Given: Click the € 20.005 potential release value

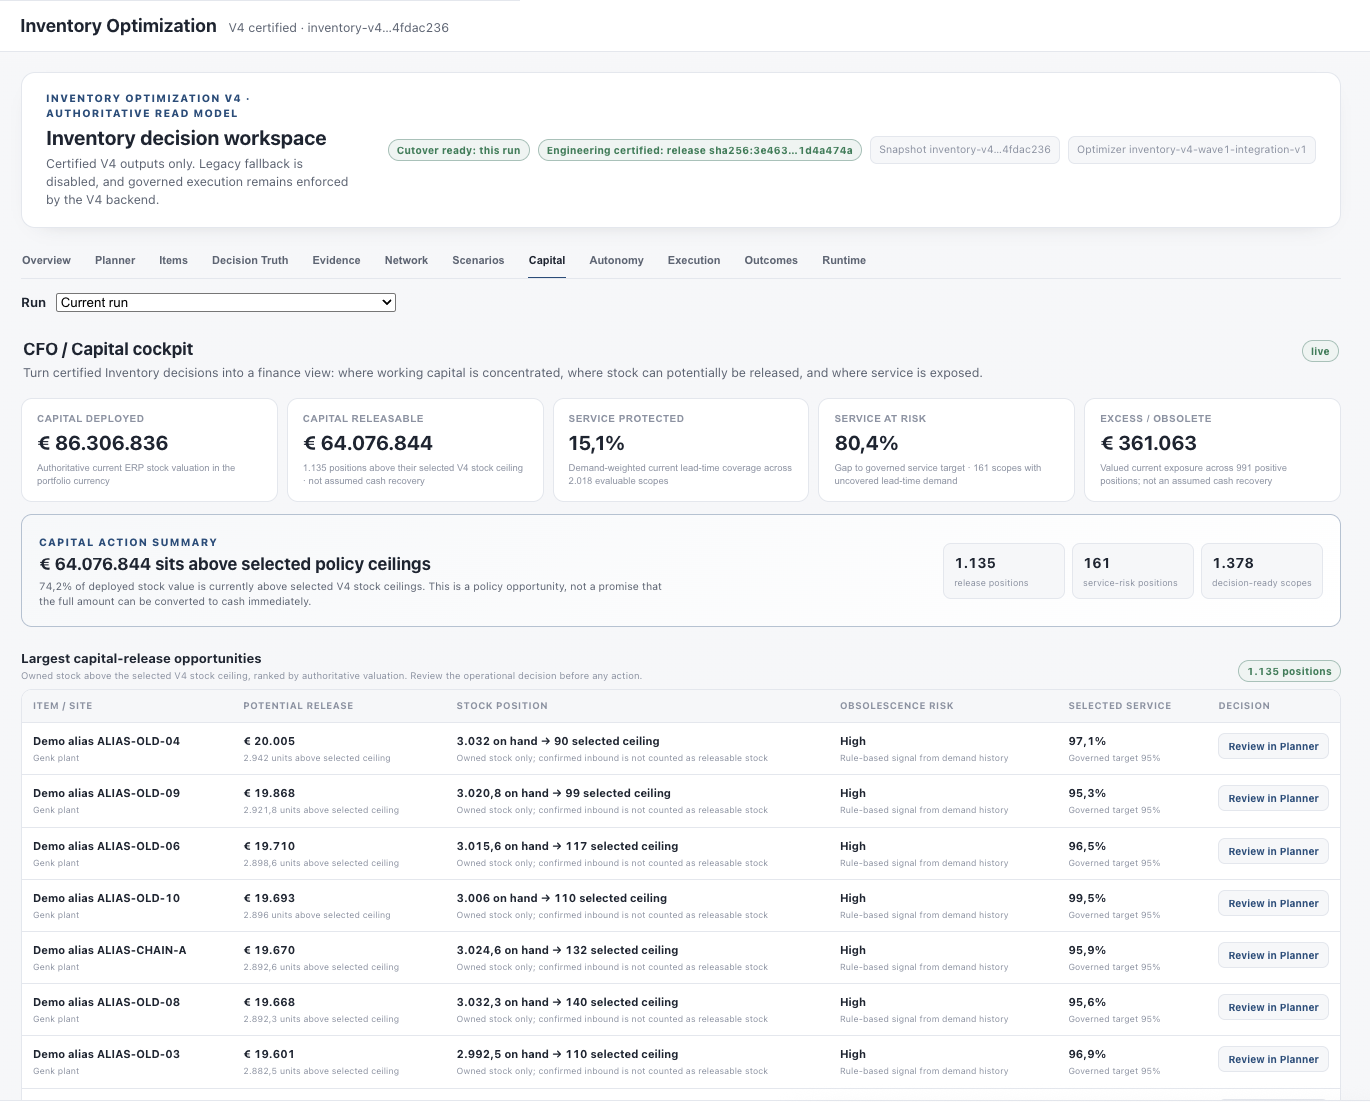Looking at the screenshot, I should click(x=269, y=741).
